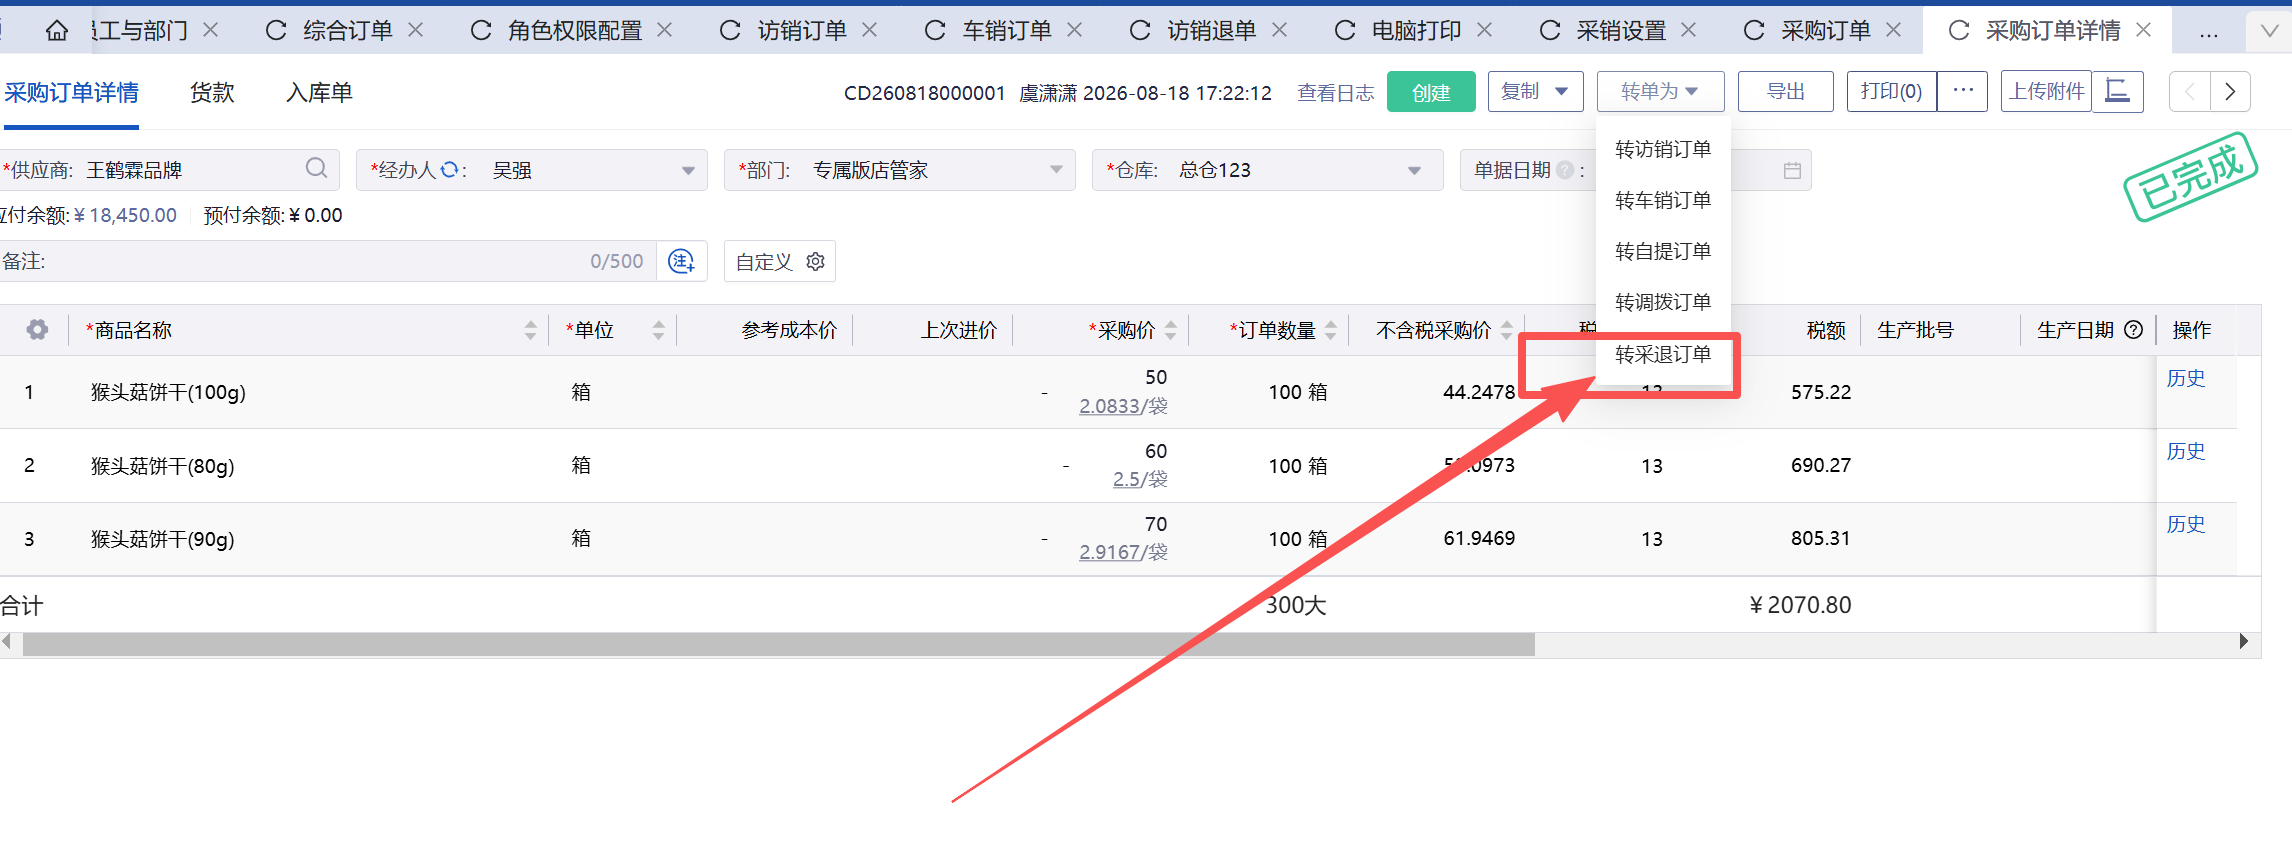
Task: Refresh the 综合订单 tab via its reload icon
Action: click(276, 31)
